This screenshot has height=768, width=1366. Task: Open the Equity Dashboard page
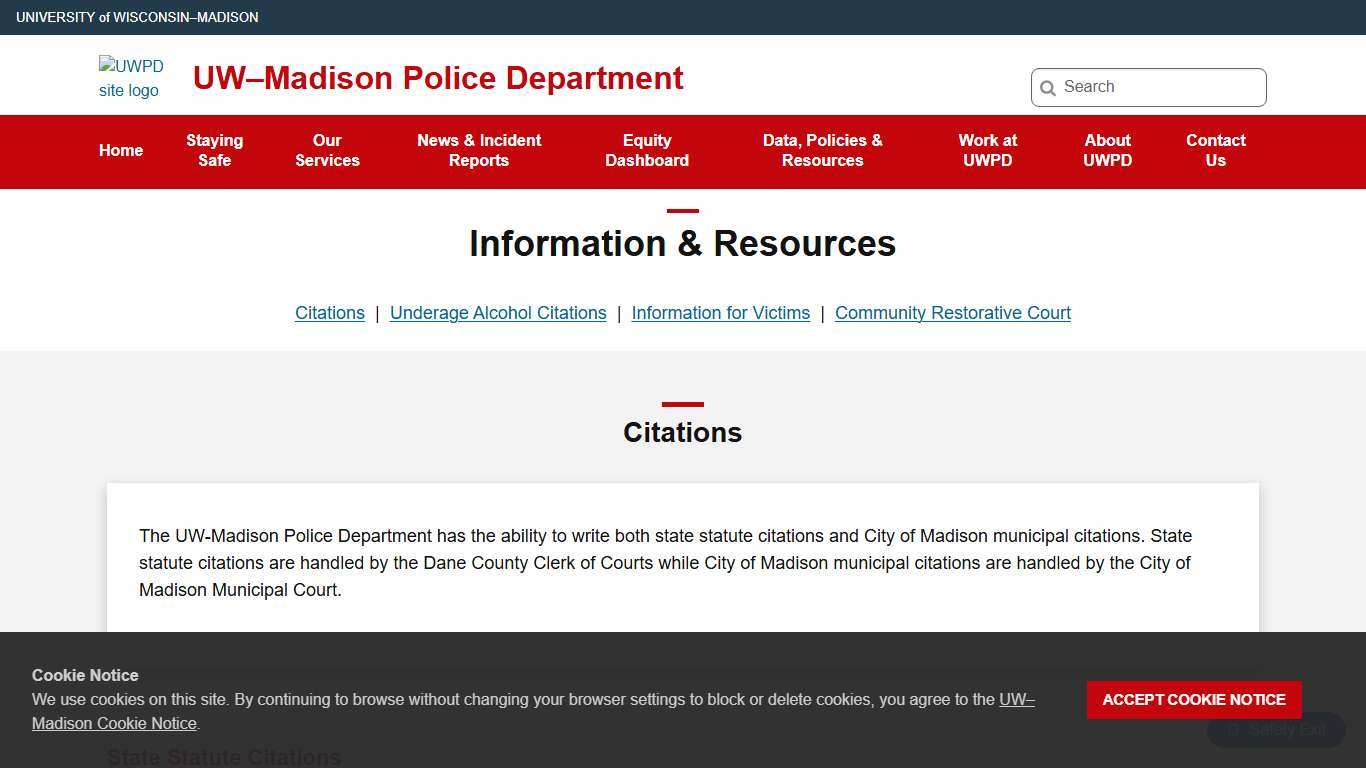pyautogui.click(x=647, y=151)
